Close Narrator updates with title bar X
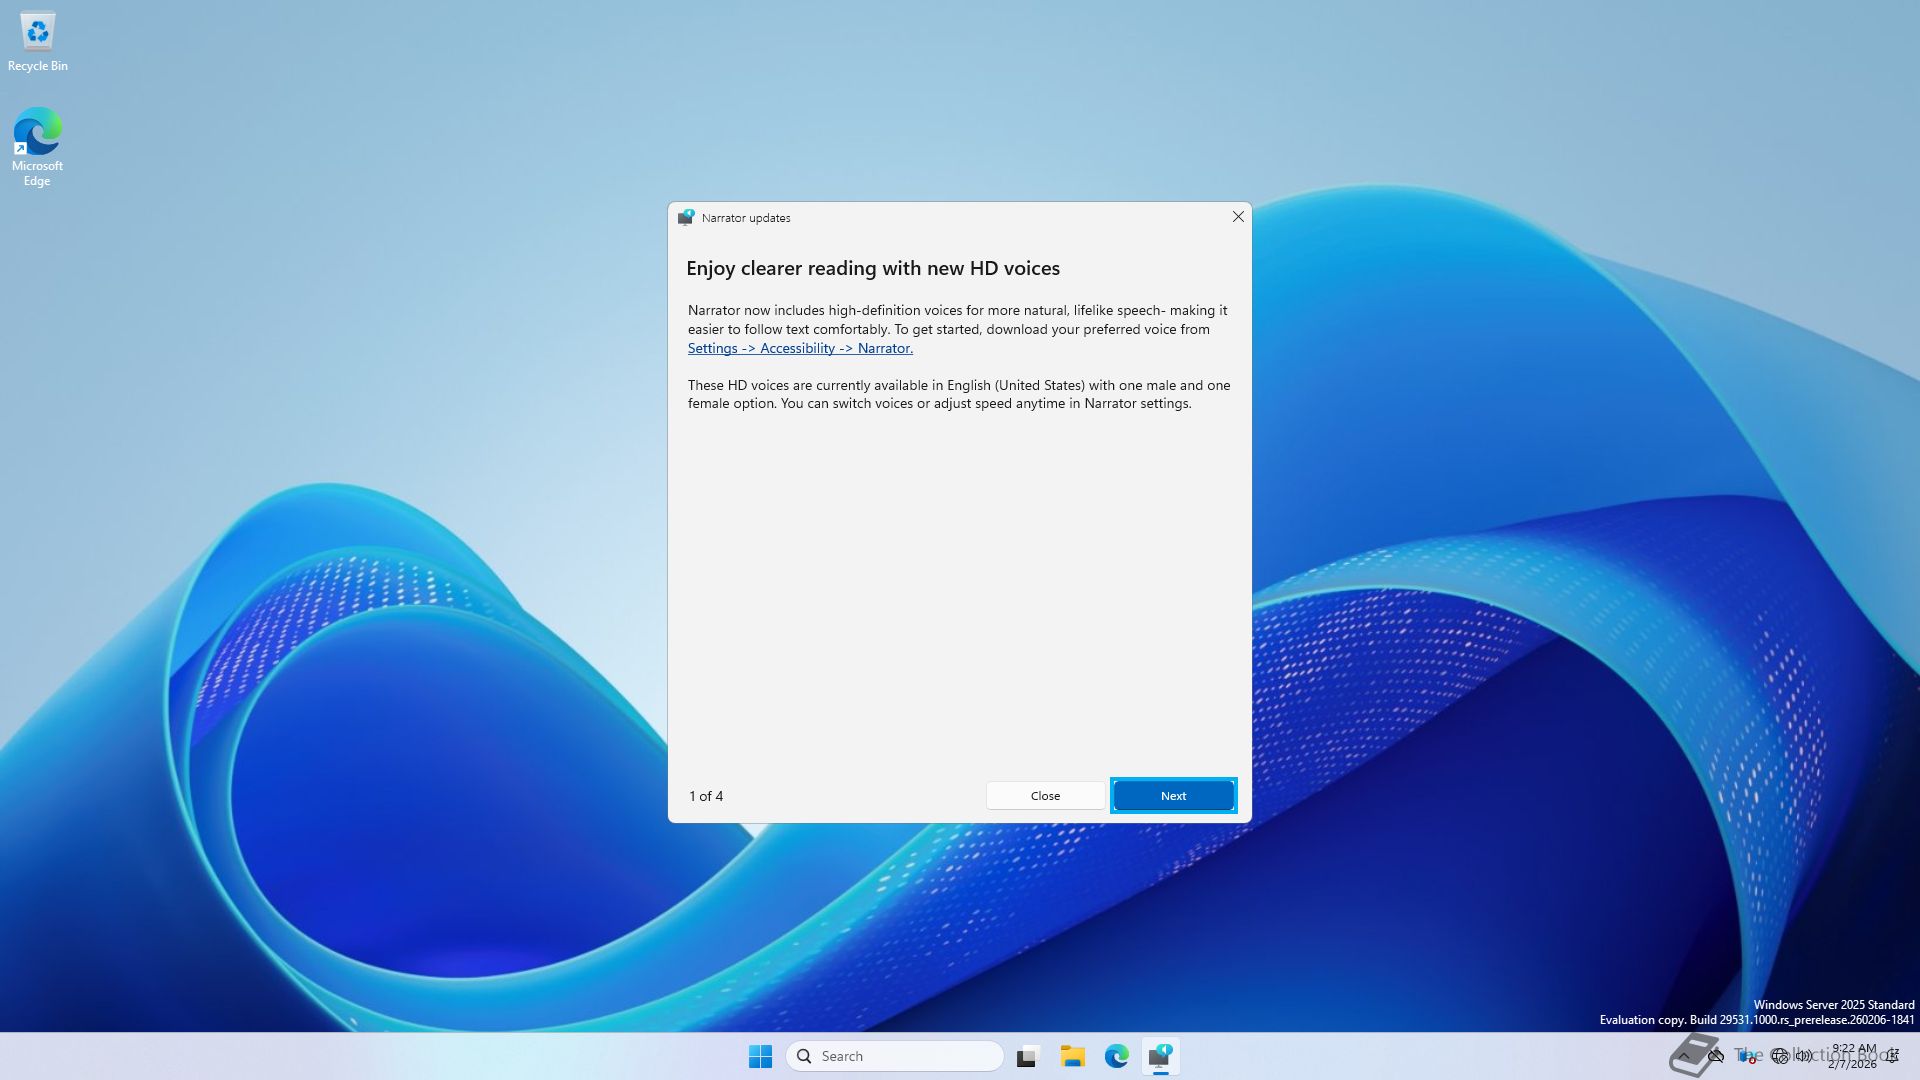Screen dimensions: 1920x1080 pyautogui.click(x=1238, y=217)
